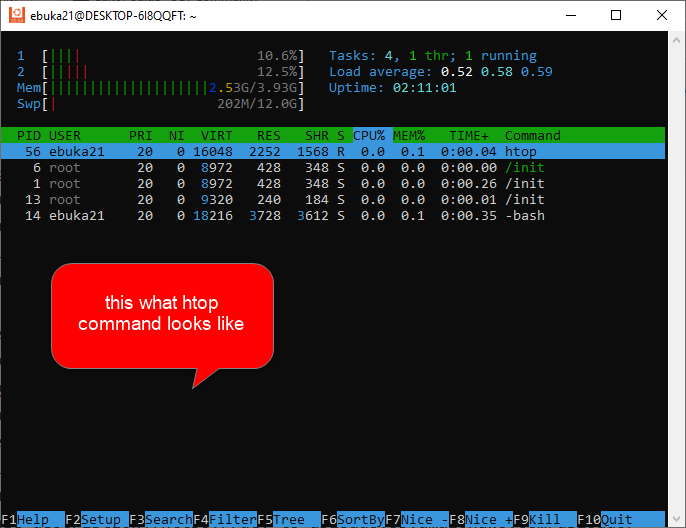Click the 10.6% CPU 1 value

click(277, 56)
